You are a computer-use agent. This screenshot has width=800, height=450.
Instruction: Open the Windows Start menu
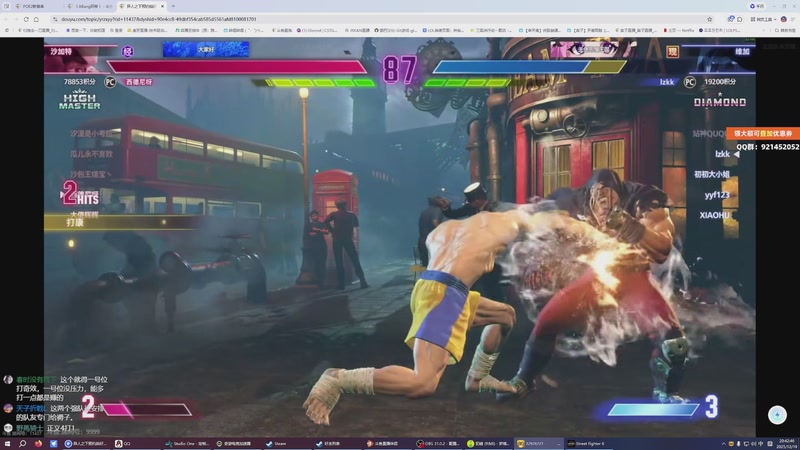coord(7,444)
